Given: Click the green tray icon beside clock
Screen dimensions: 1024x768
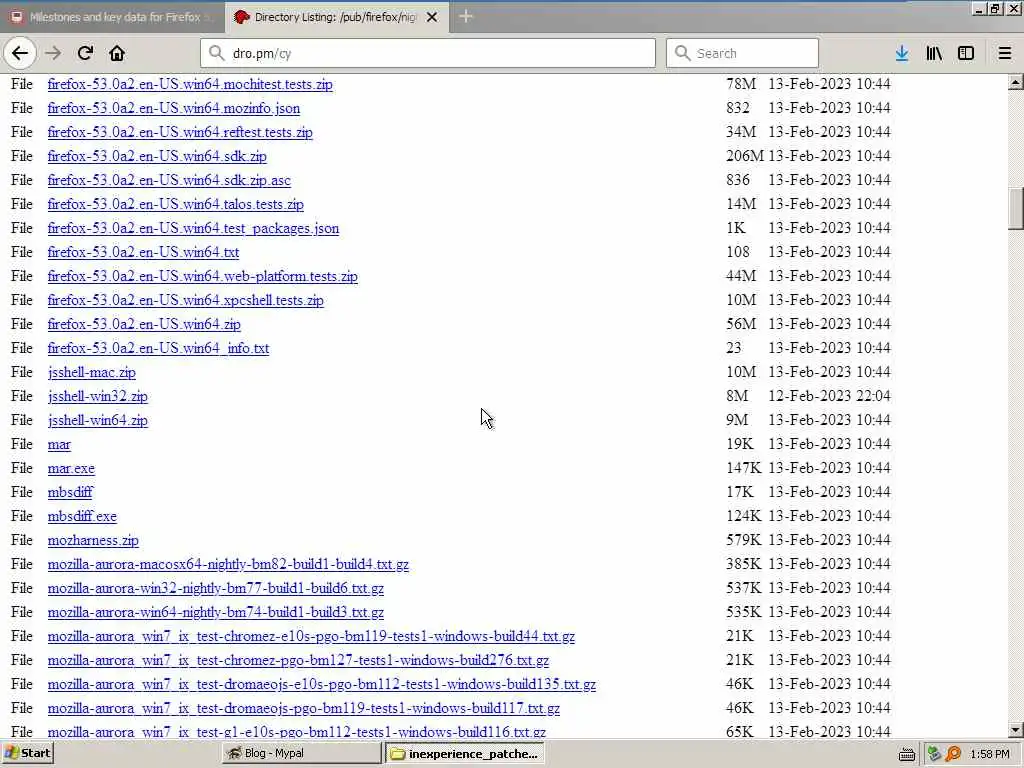Looking at the screenshot, I should click(934, 754).
